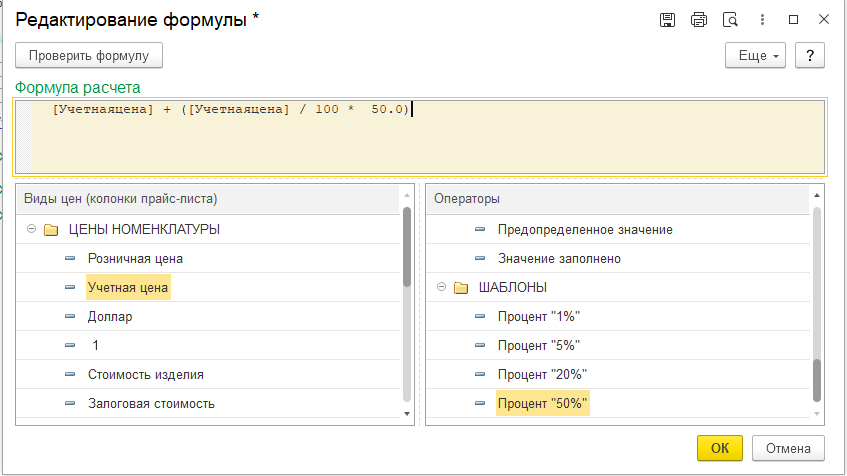Collapse the ЦЕНЫ НОМЕНКЛАТУРЫ tree group
This screenshot has height=476, width=847.
pos(31,230)
